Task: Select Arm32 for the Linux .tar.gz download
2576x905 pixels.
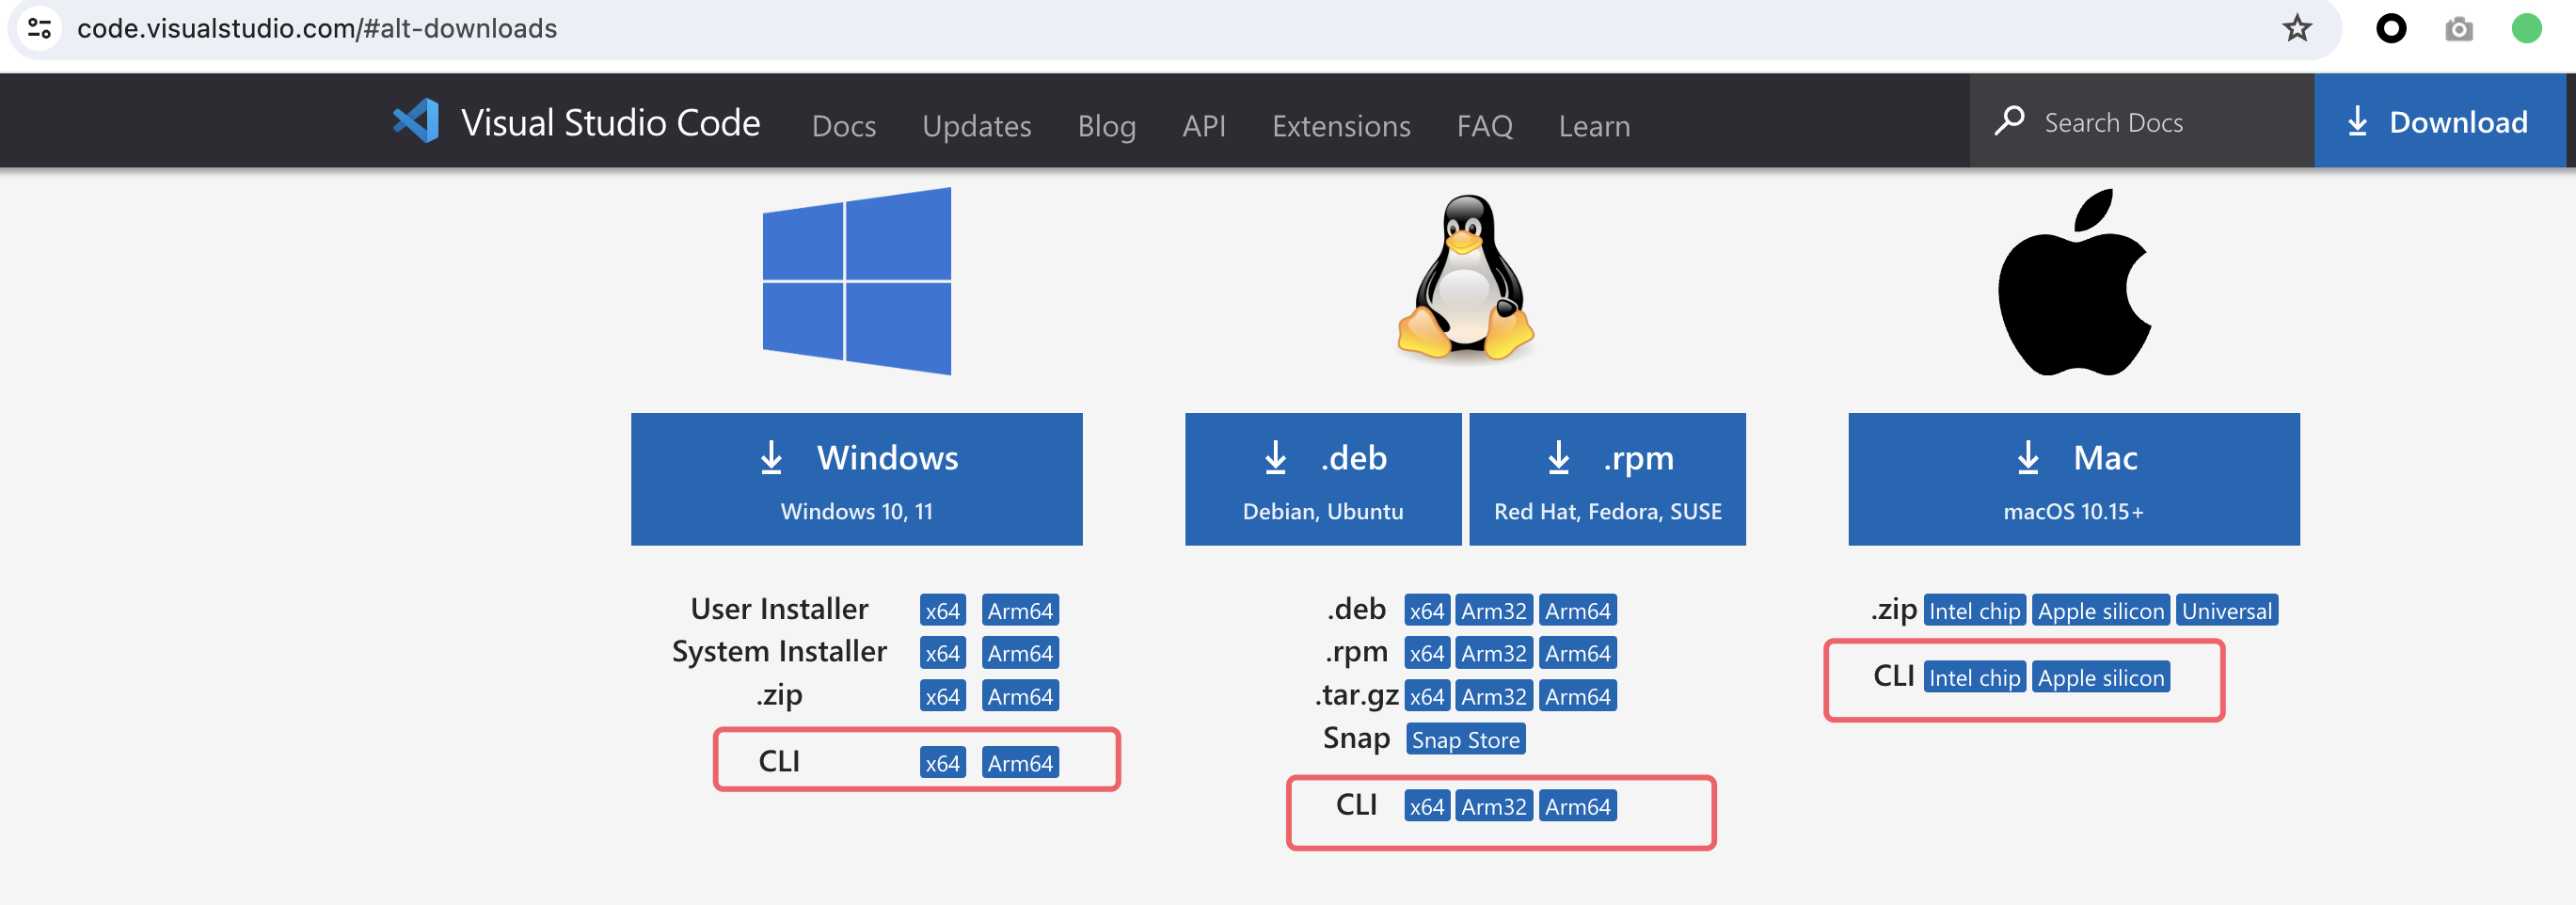Action: click(x=1494, y=695)
